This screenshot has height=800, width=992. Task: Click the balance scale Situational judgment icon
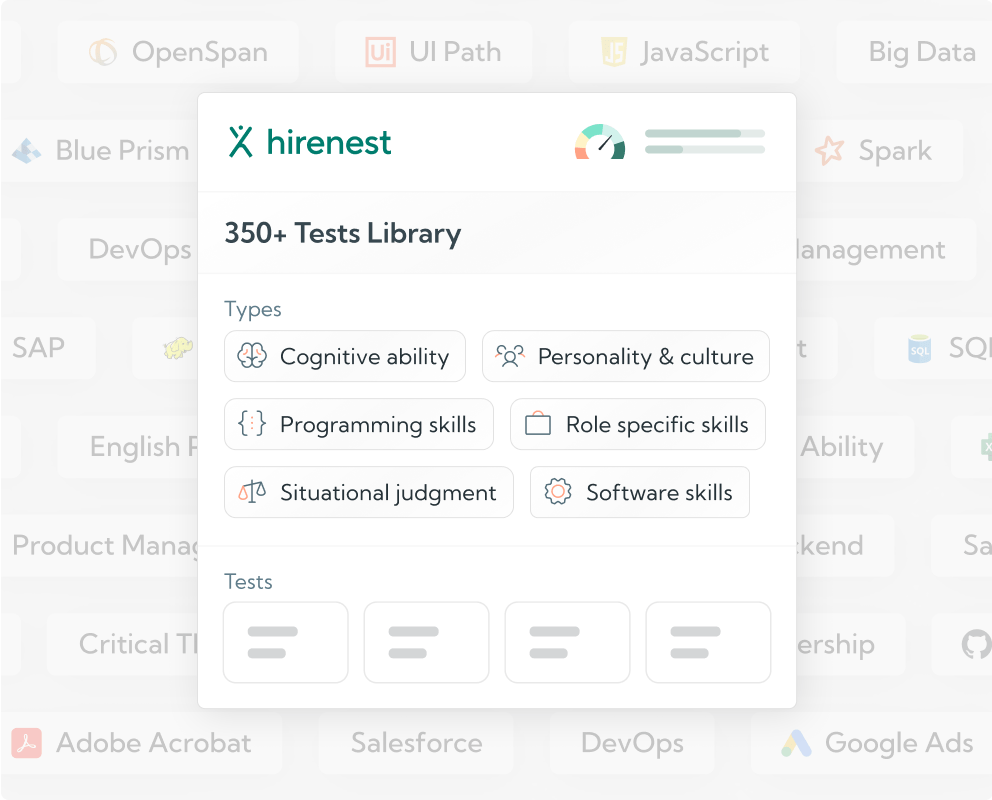pyautogui.click(x=252, y=493)
